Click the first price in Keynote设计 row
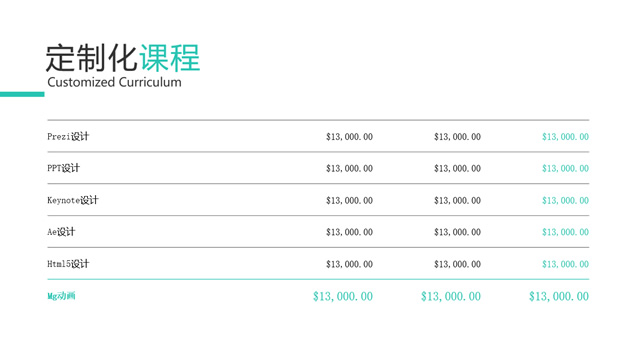The height and width of the screenshot is (361, 635). (x=349, y=201)
